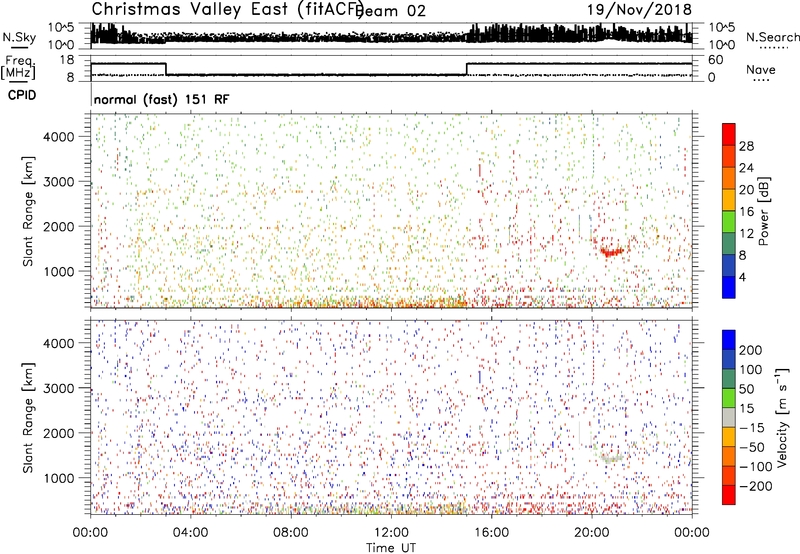The width and height of the screenshot is (800, 554).
Task: Click the 'Beam 02' label
Action: click(392, 11)
